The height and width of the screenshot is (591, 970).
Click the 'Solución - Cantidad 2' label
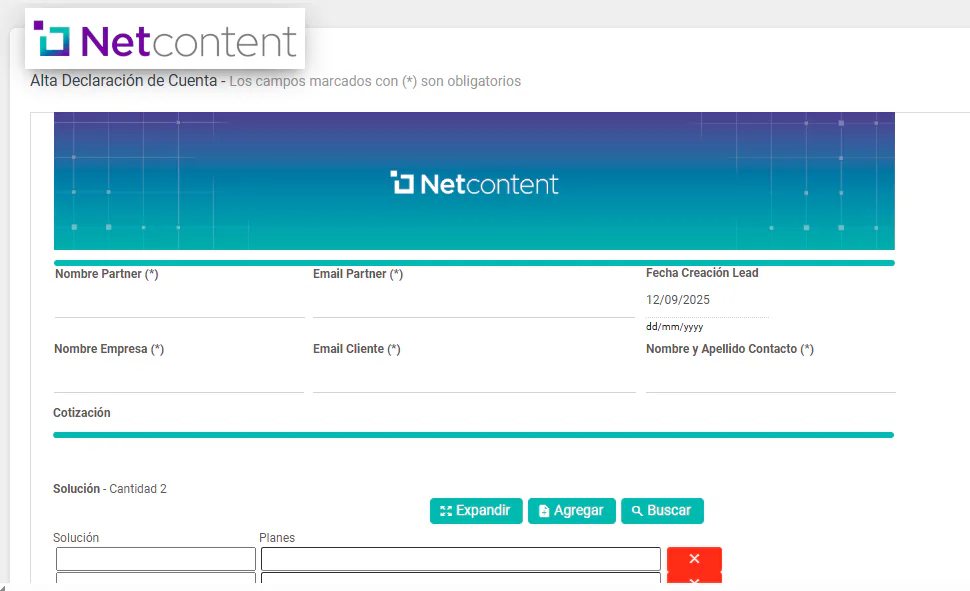coord(109,489)
